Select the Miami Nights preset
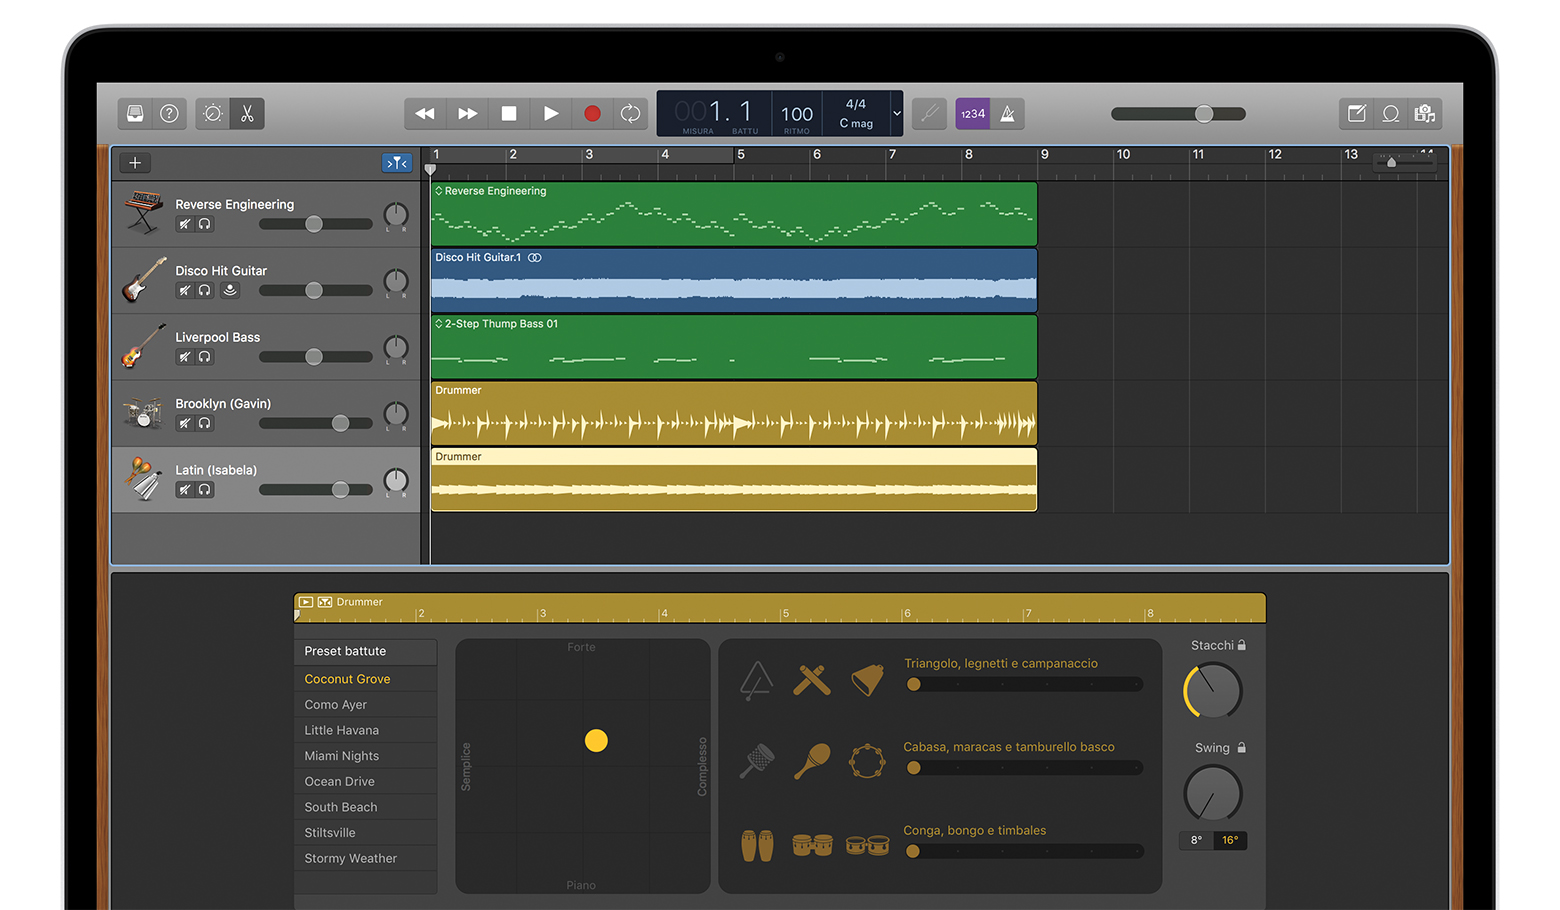The height and width of the screenshot is (910, 1560). [x=342, y=756]
